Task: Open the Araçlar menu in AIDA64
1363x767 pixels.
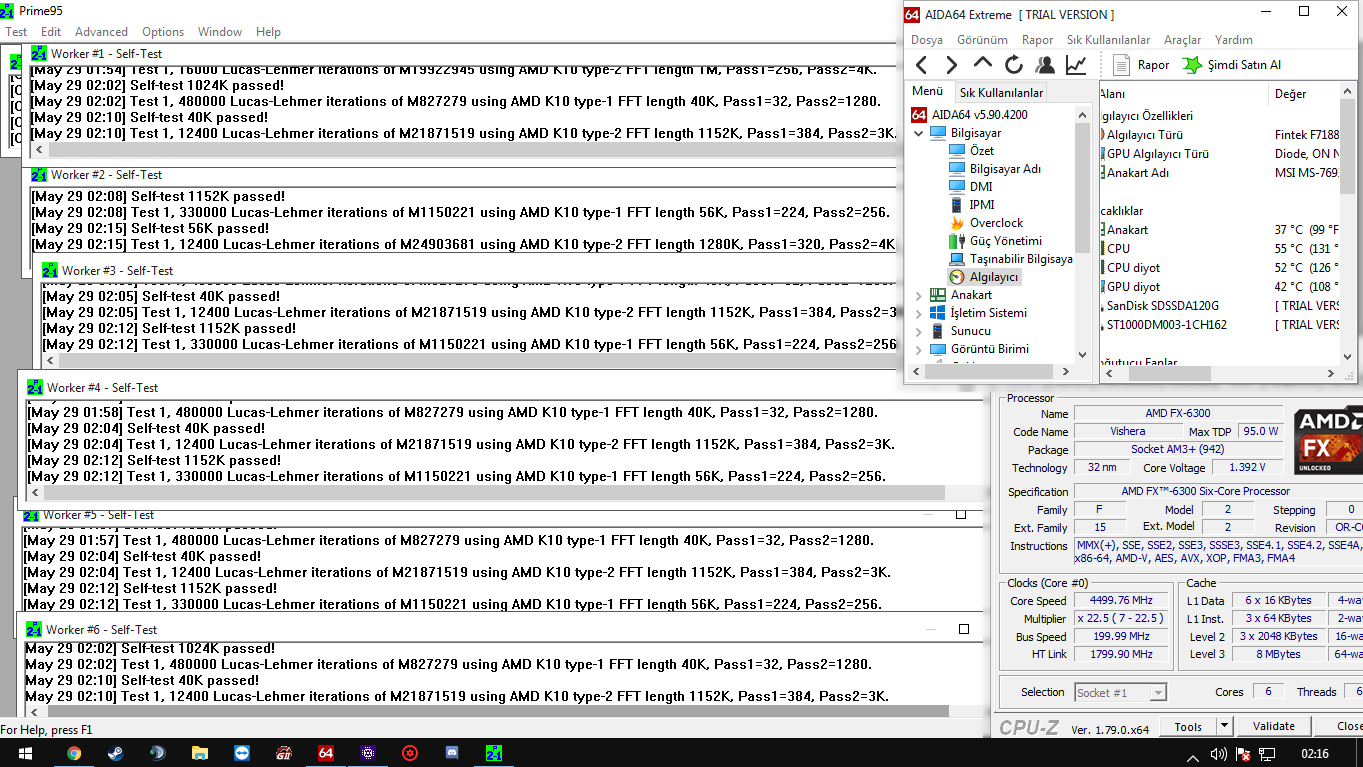Action: click(x=1182, y=40)
